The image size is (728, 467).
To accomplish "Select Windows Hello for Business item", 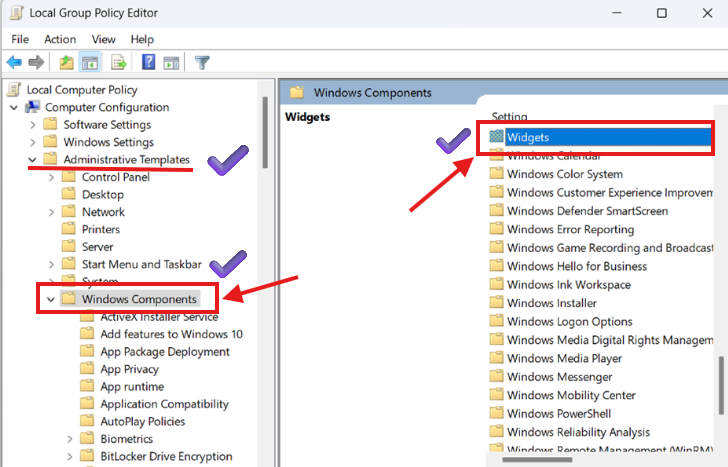I will pyautogui.click(x=568, y=266).
